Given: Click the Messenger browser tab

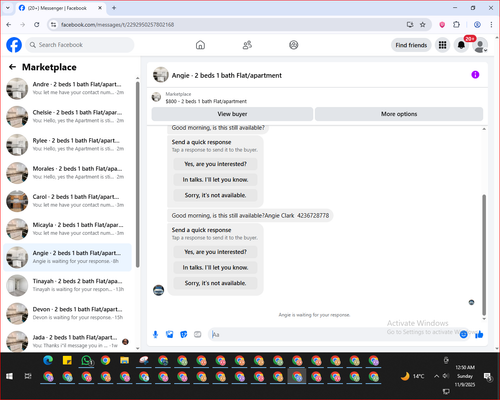Looking at the screenshot, I should [x=60, y=8].
